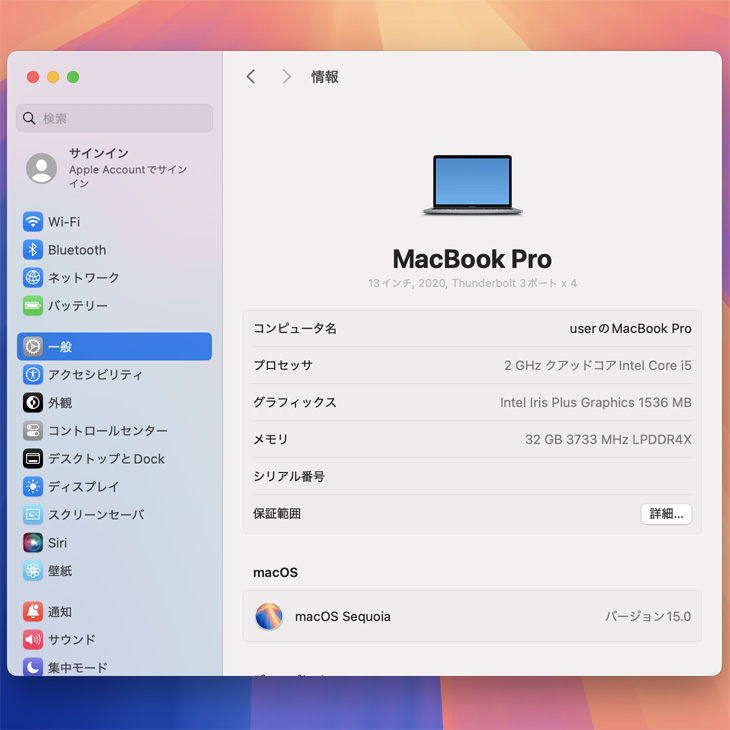
Task: Go back with the left chevron
Action: pos(251,77)
